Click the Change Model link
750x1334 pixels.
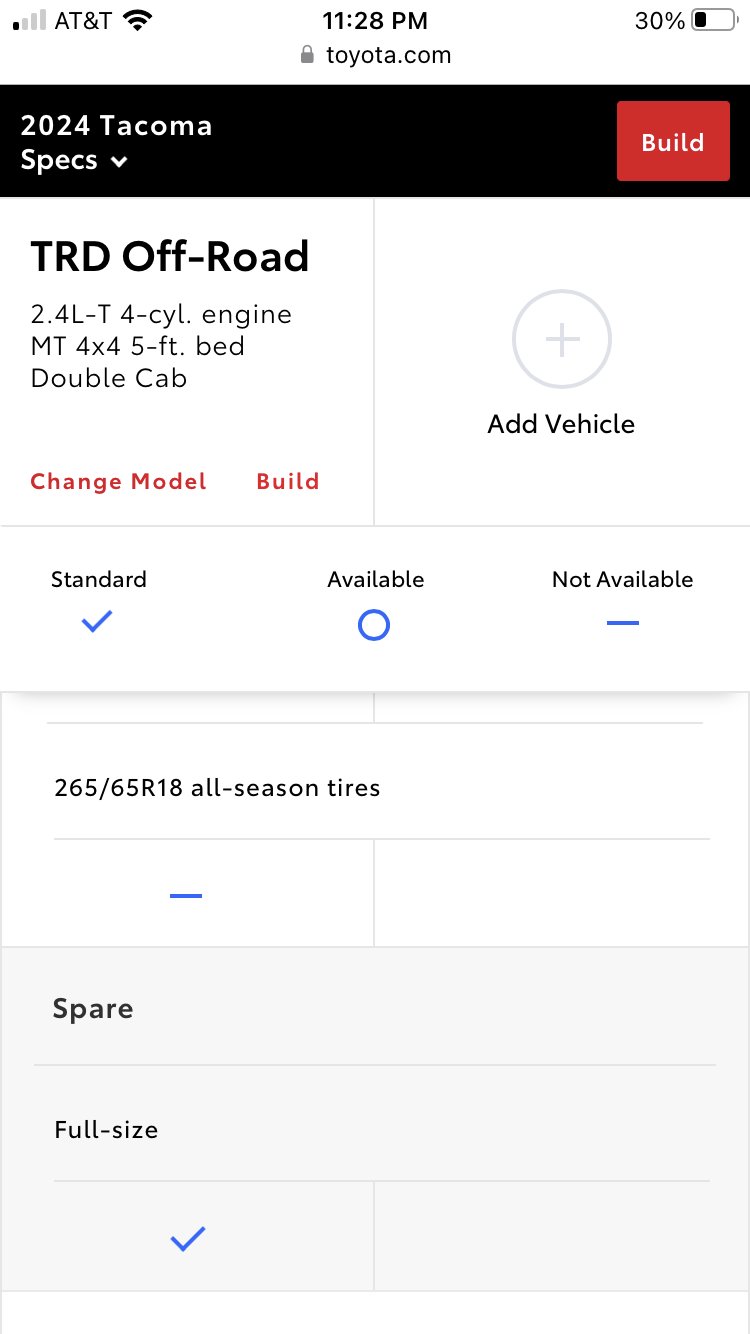coord(118,481)
